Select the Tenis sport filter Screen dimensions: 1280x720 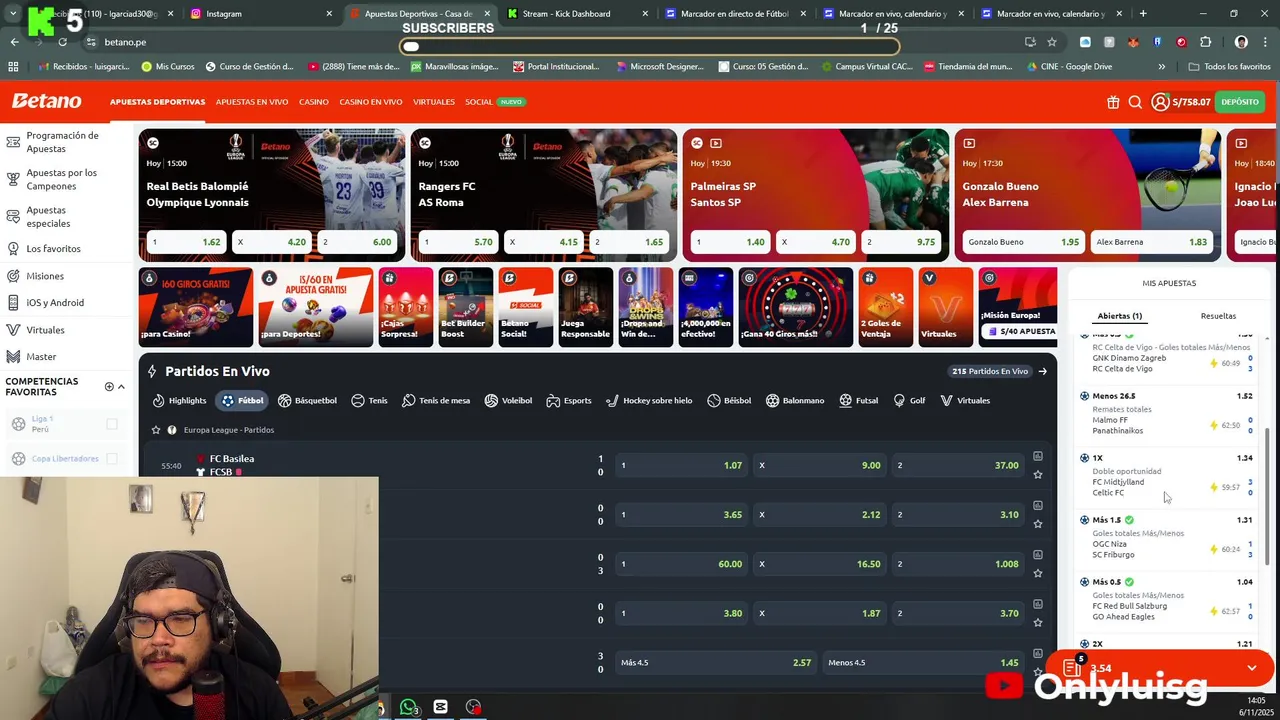coord(369,400)
